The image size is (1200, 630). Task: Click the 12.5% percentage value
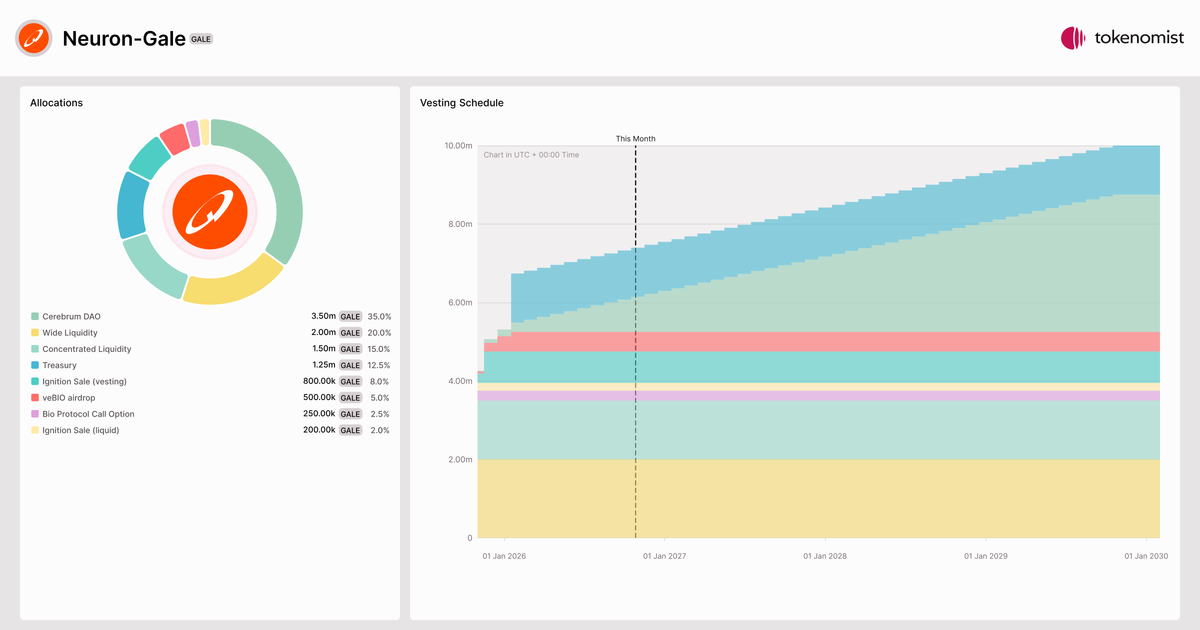click(x=379, y=365)
